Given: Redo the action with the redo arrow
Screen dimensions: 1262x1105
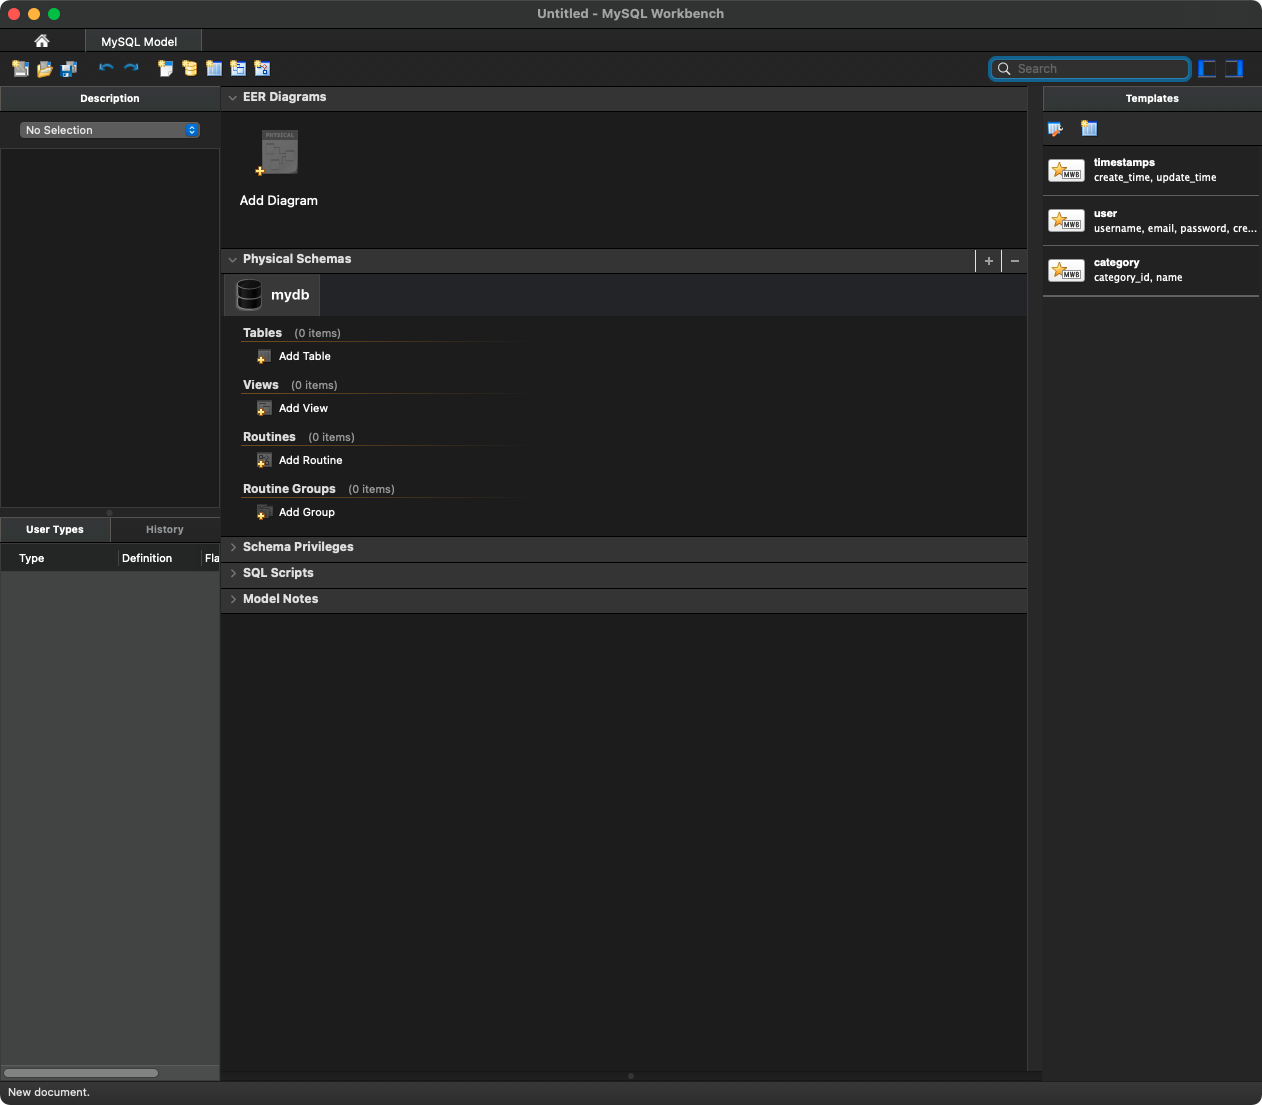Looking at the screenshot, I should click(x=131, y=68).
